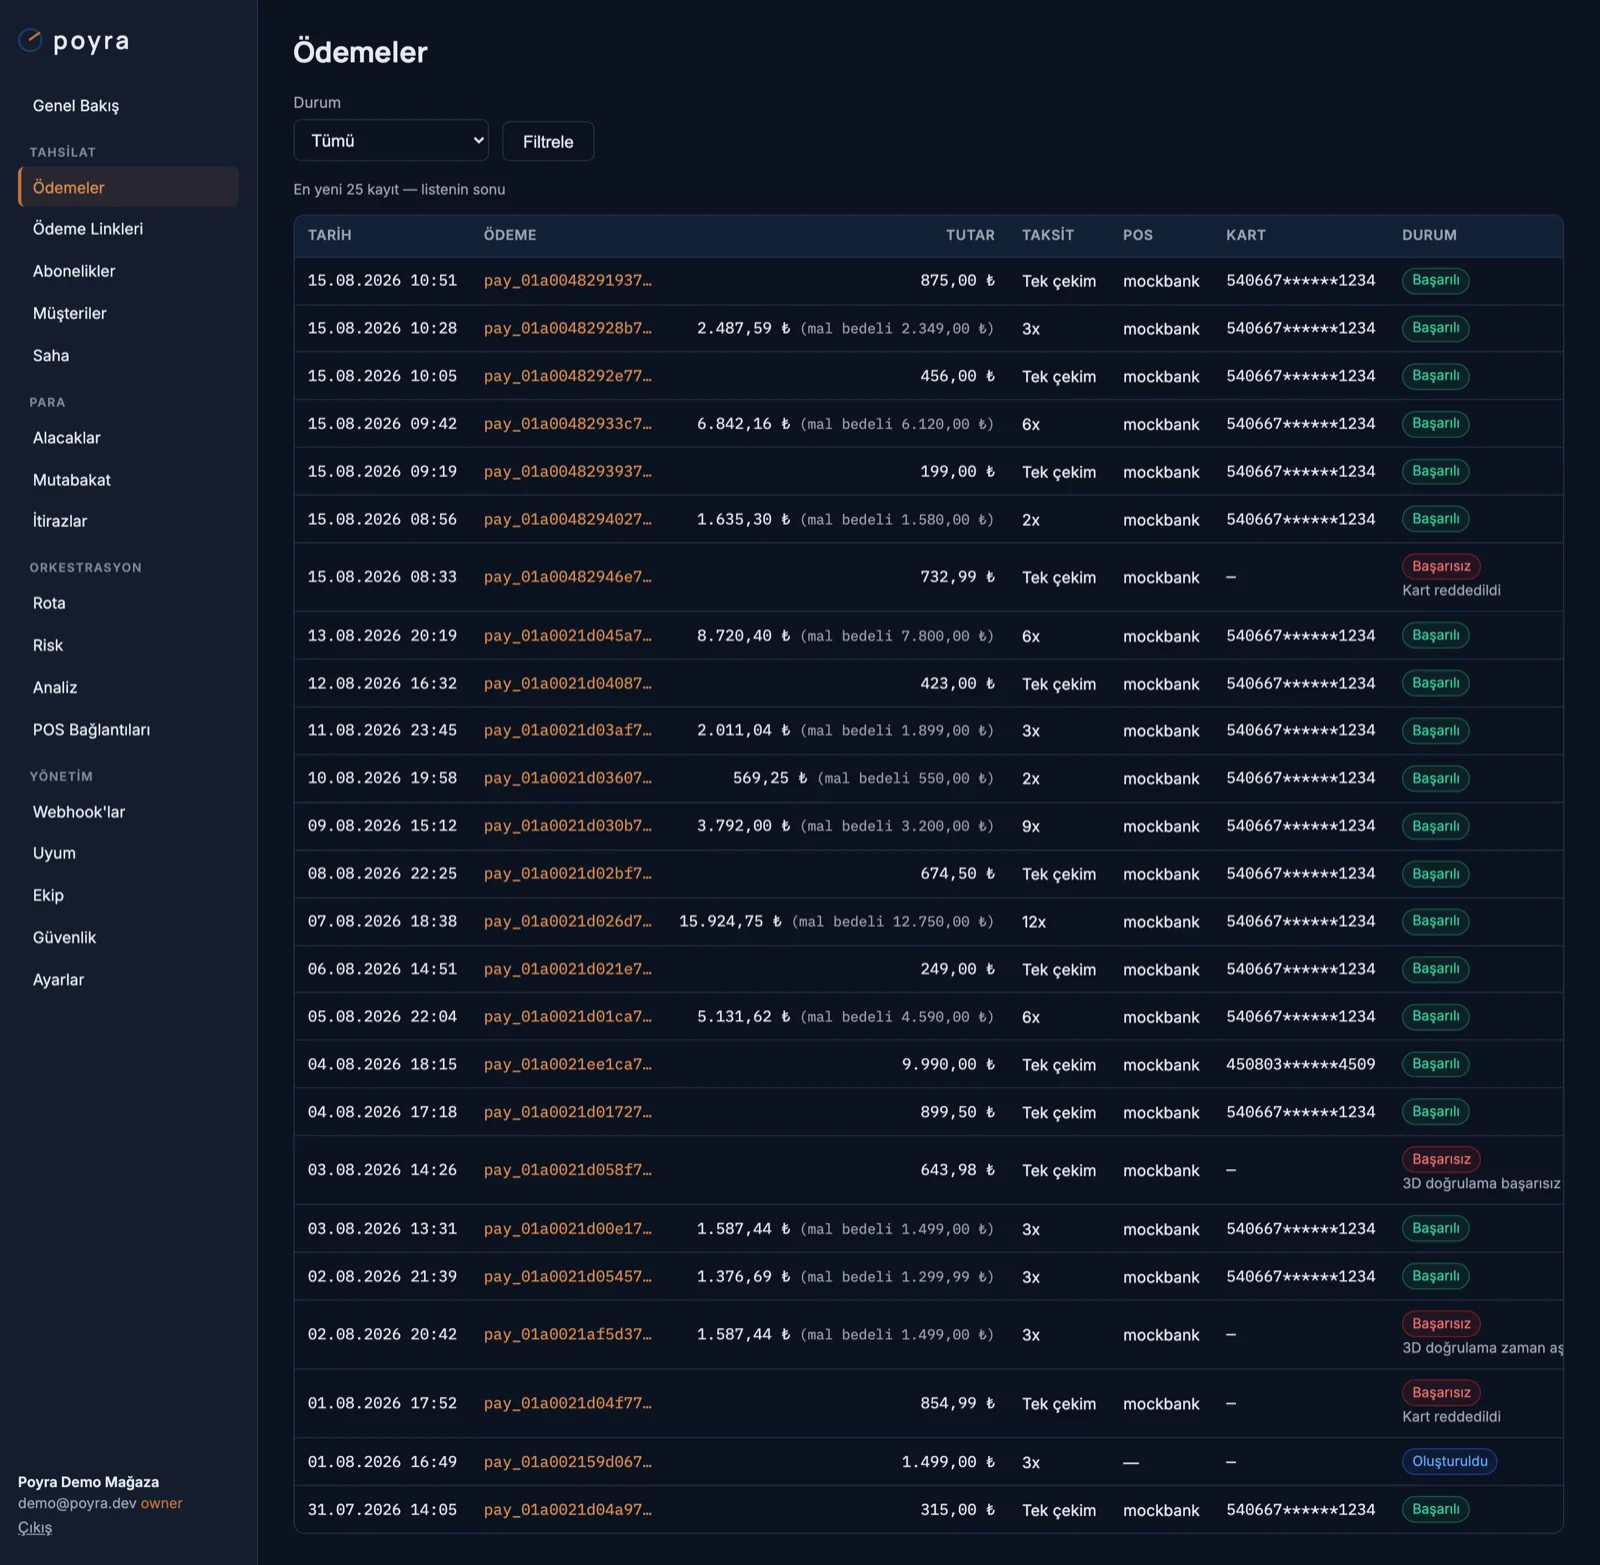Select Güvenlik in sidebar
The width and height of the screenshot is (1600, 1565).
pyautogui.click(x=65, y=937)
